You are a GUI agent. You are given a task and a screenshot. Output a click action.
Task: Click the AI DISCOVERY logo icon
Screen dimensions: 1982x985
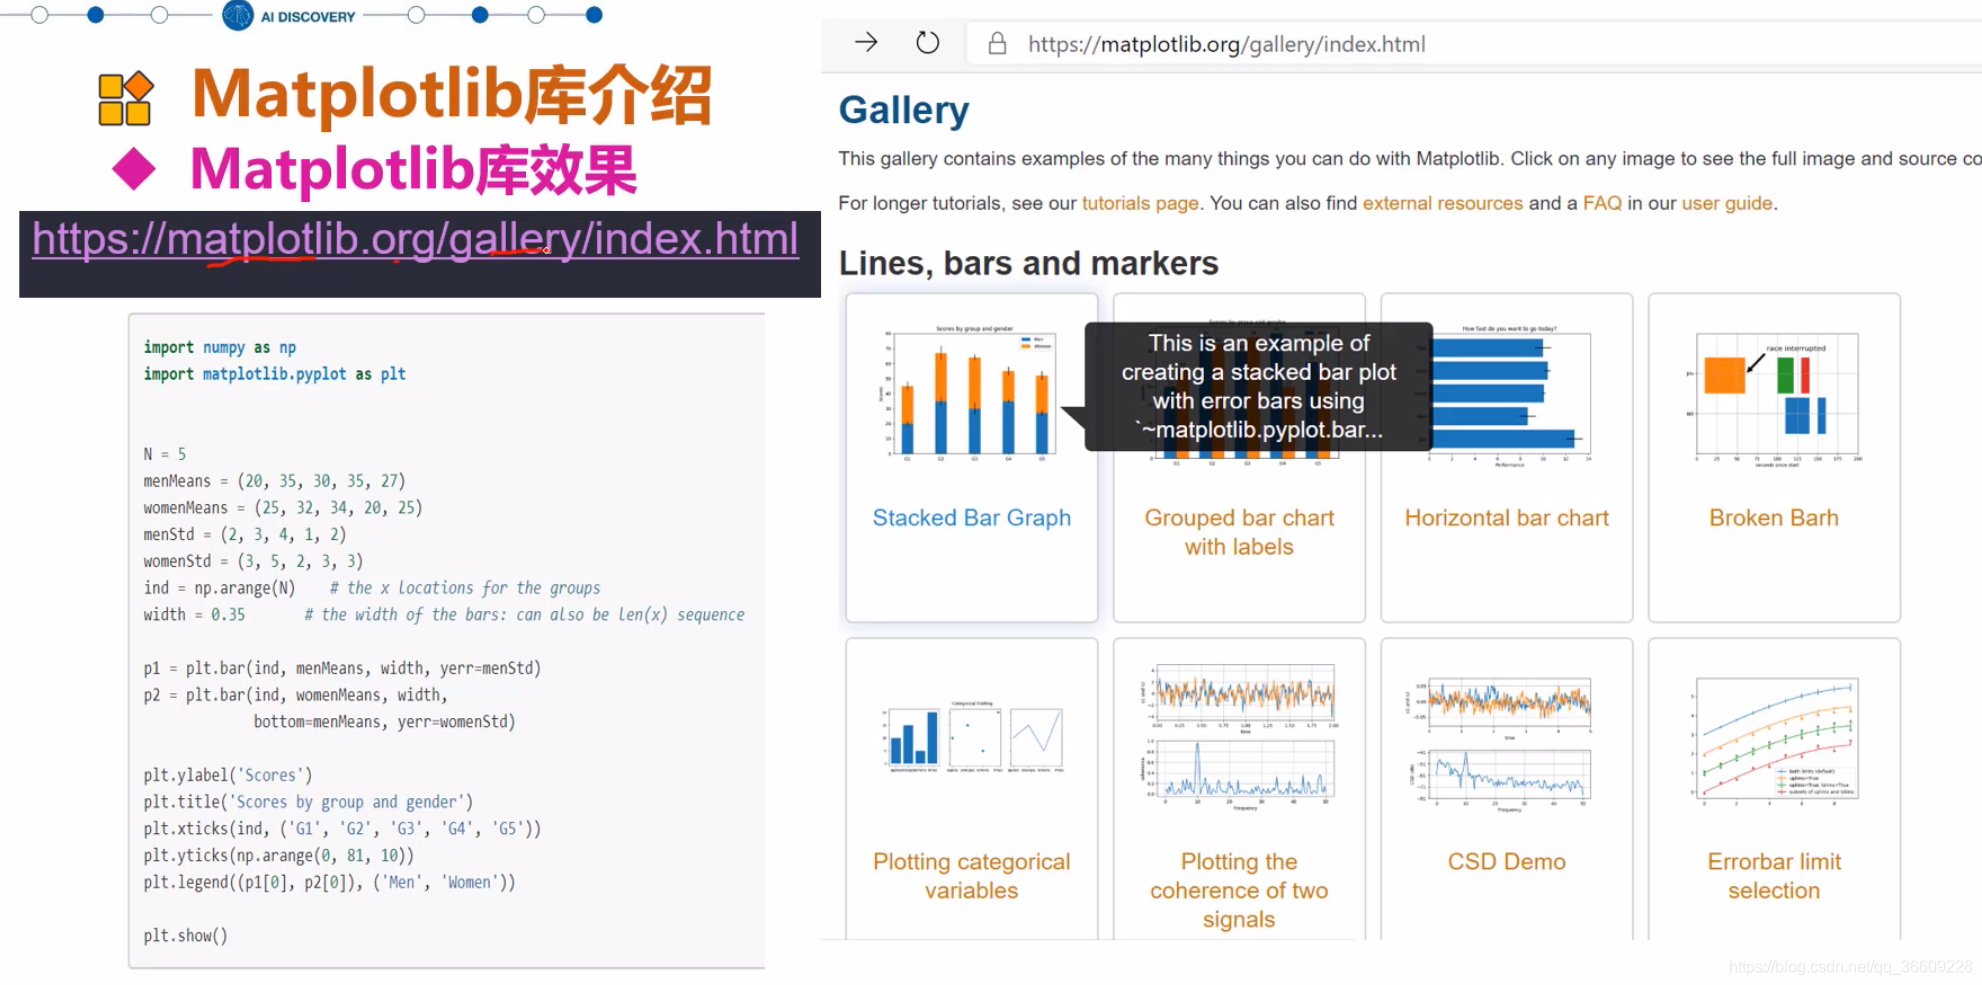pyautogui.click(x=238, y=15)
